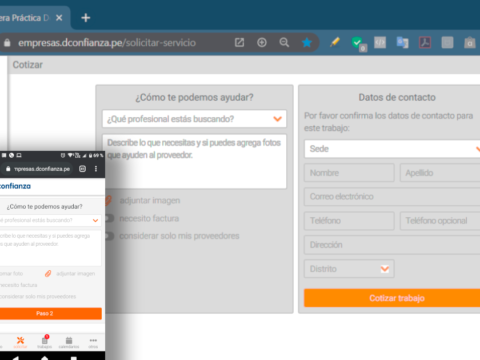The height and width of the screenshot is (360, 480).
Task: Click the dconfianza logo in mobile view
Action: 15,186
